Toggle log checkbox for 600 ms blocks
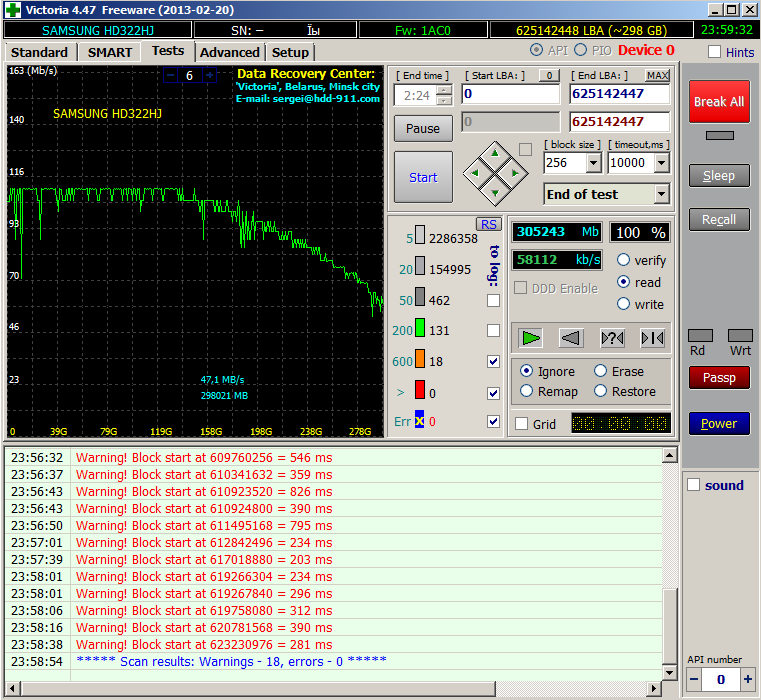The height and width of the screenshot is (700, 761). pyautogui.click(x=494, y=362)
